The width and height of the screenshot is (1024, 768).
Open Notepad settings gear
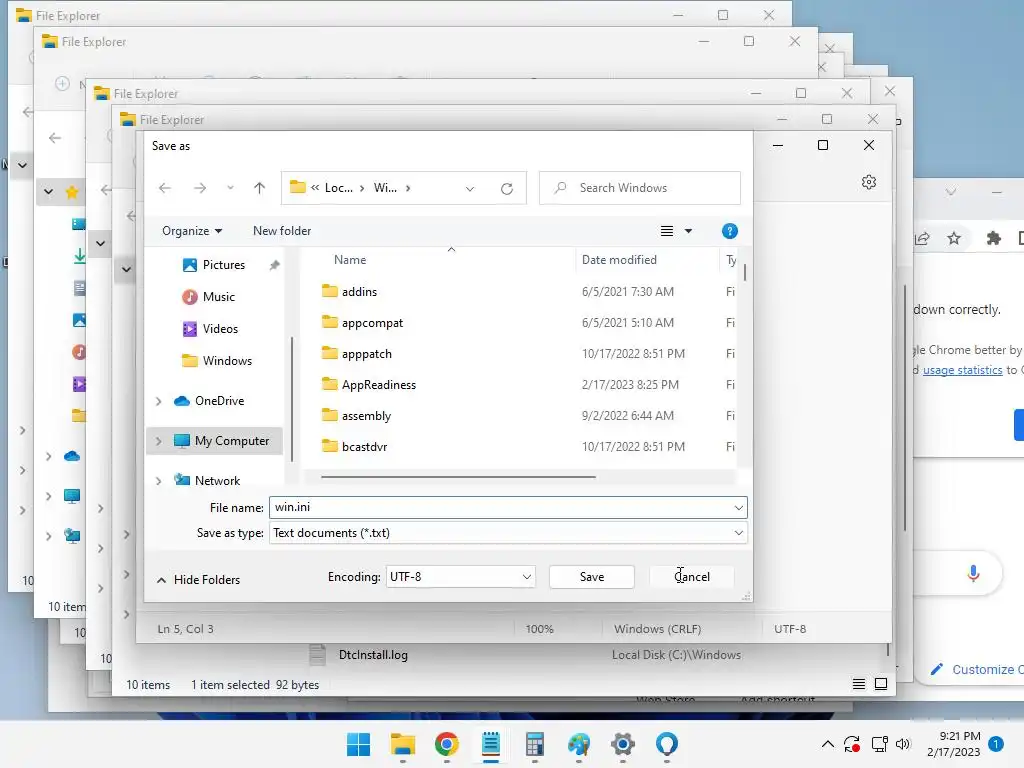coord(869,182)
